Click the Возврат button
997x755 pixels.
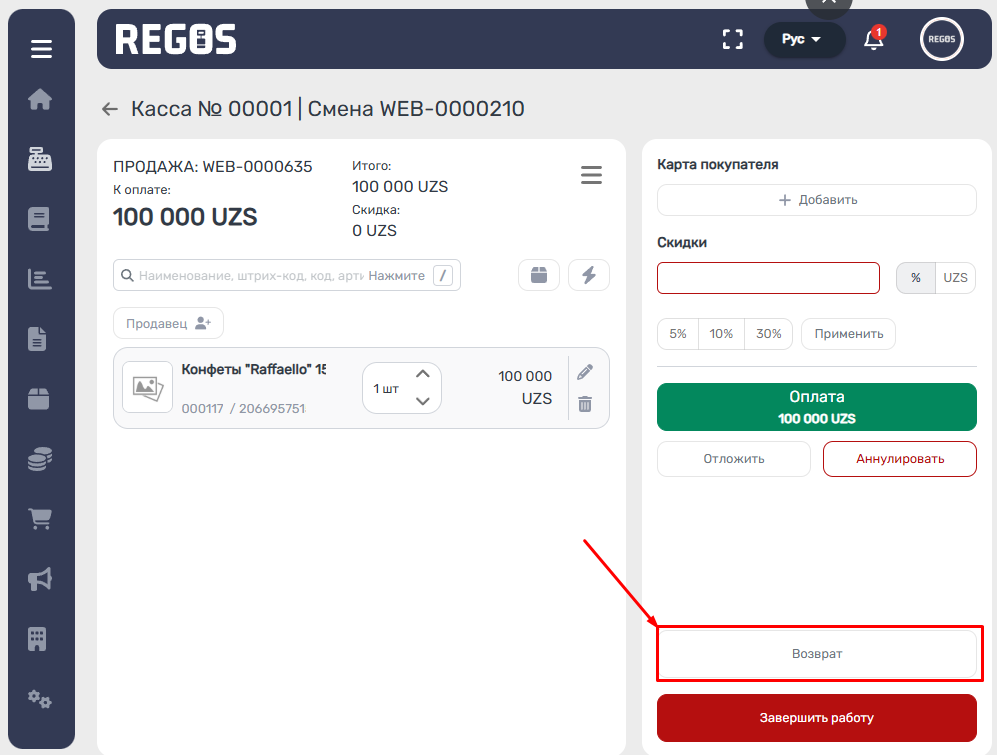(816, 654)
